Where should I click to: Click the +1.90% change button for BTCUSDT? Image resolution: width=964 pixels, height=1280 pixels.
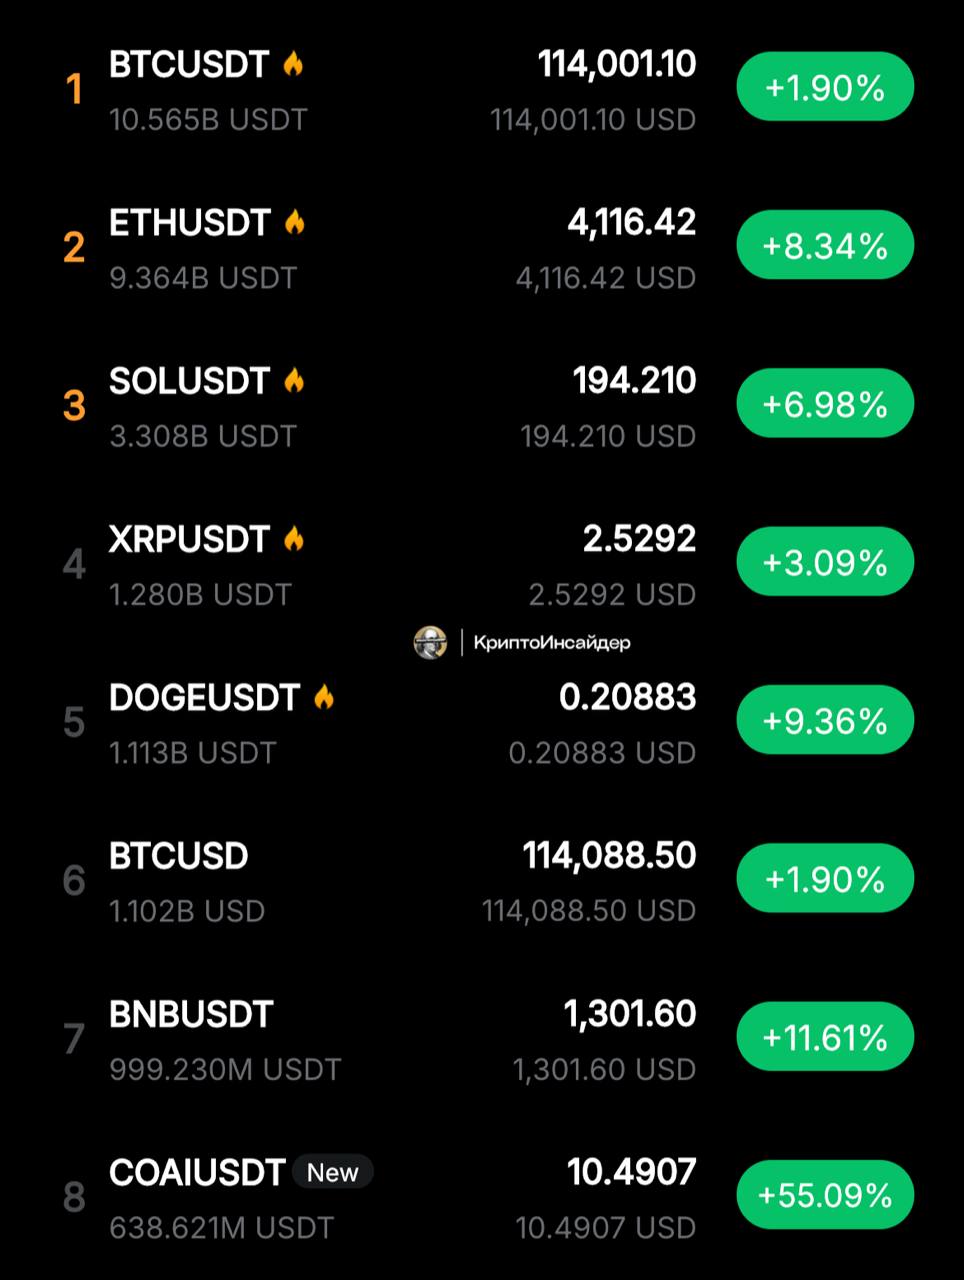[x=825, y=88]
